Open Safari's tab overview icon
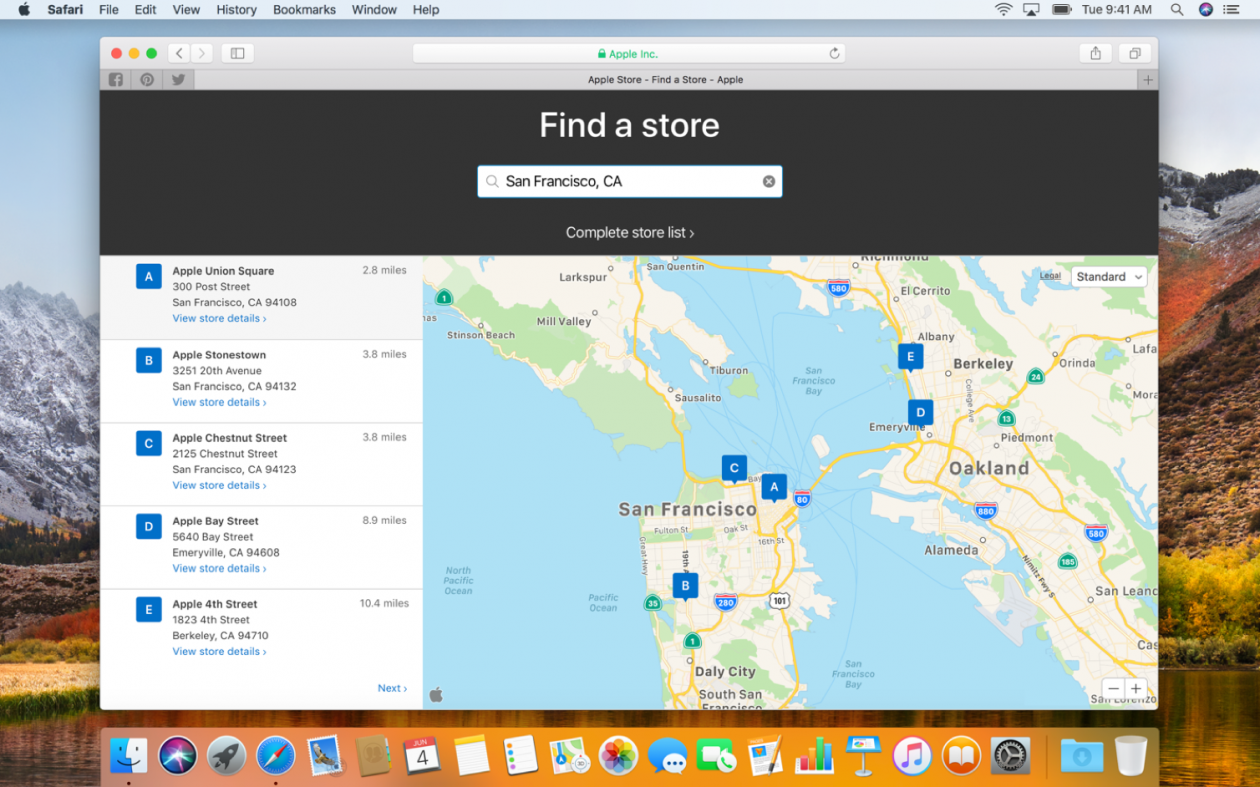The image size is (1260, 787). point(1135,53)
